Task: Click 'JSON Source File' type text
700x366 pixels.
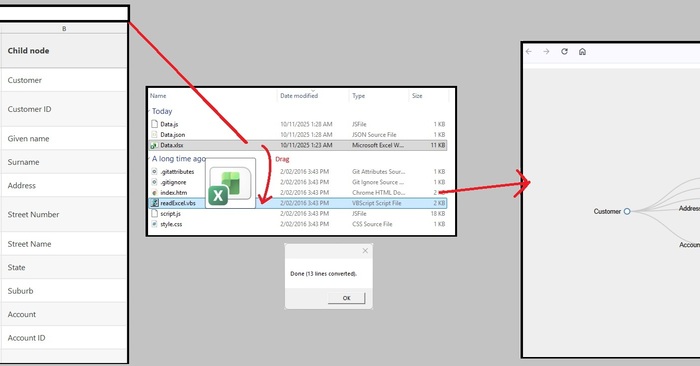Action: [x=374, y=134]
